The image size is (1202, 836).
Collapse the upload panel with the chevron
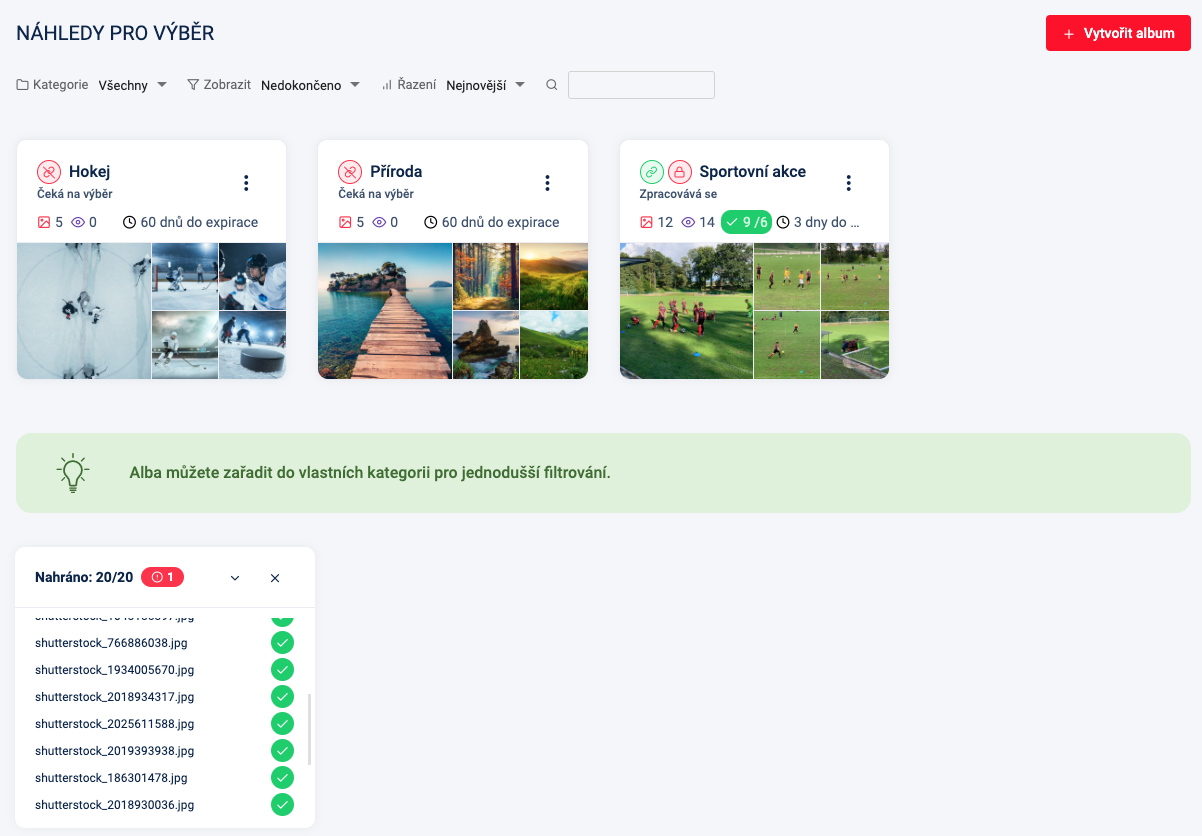tap(235, 578)
